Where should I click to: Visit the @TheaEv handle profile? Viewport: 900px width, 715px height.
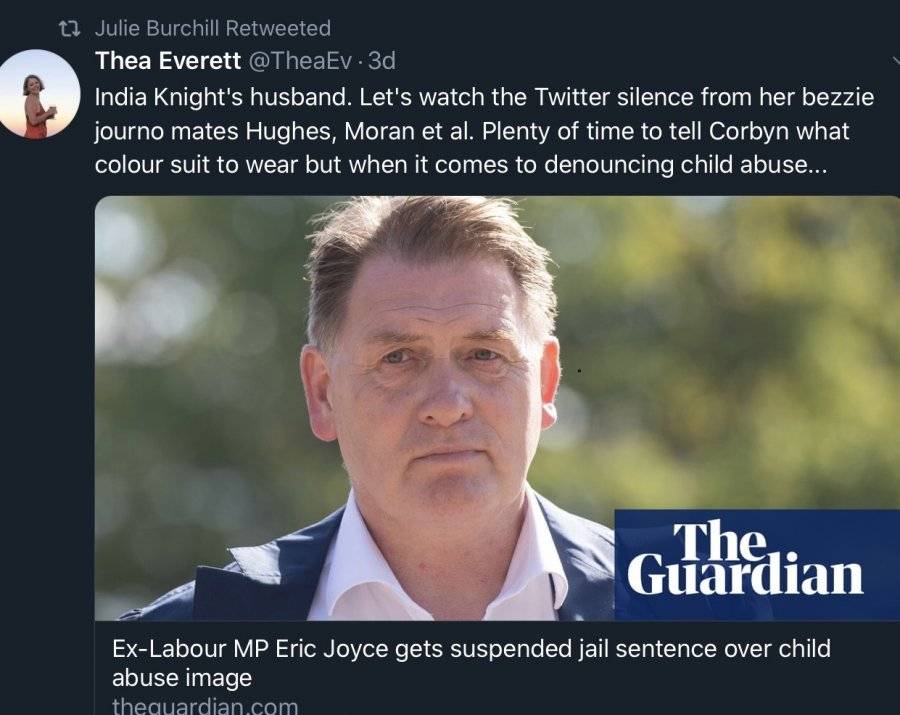tap(300, 60)
